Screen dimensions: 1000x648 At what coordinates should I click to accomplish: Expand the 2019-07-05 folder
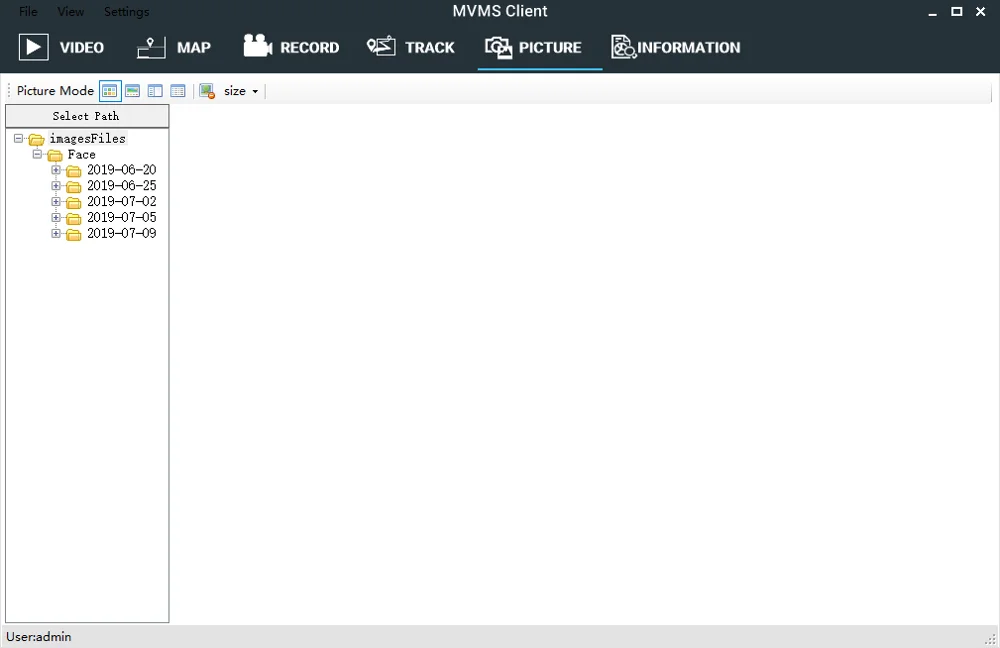click(x=56, y=217)
